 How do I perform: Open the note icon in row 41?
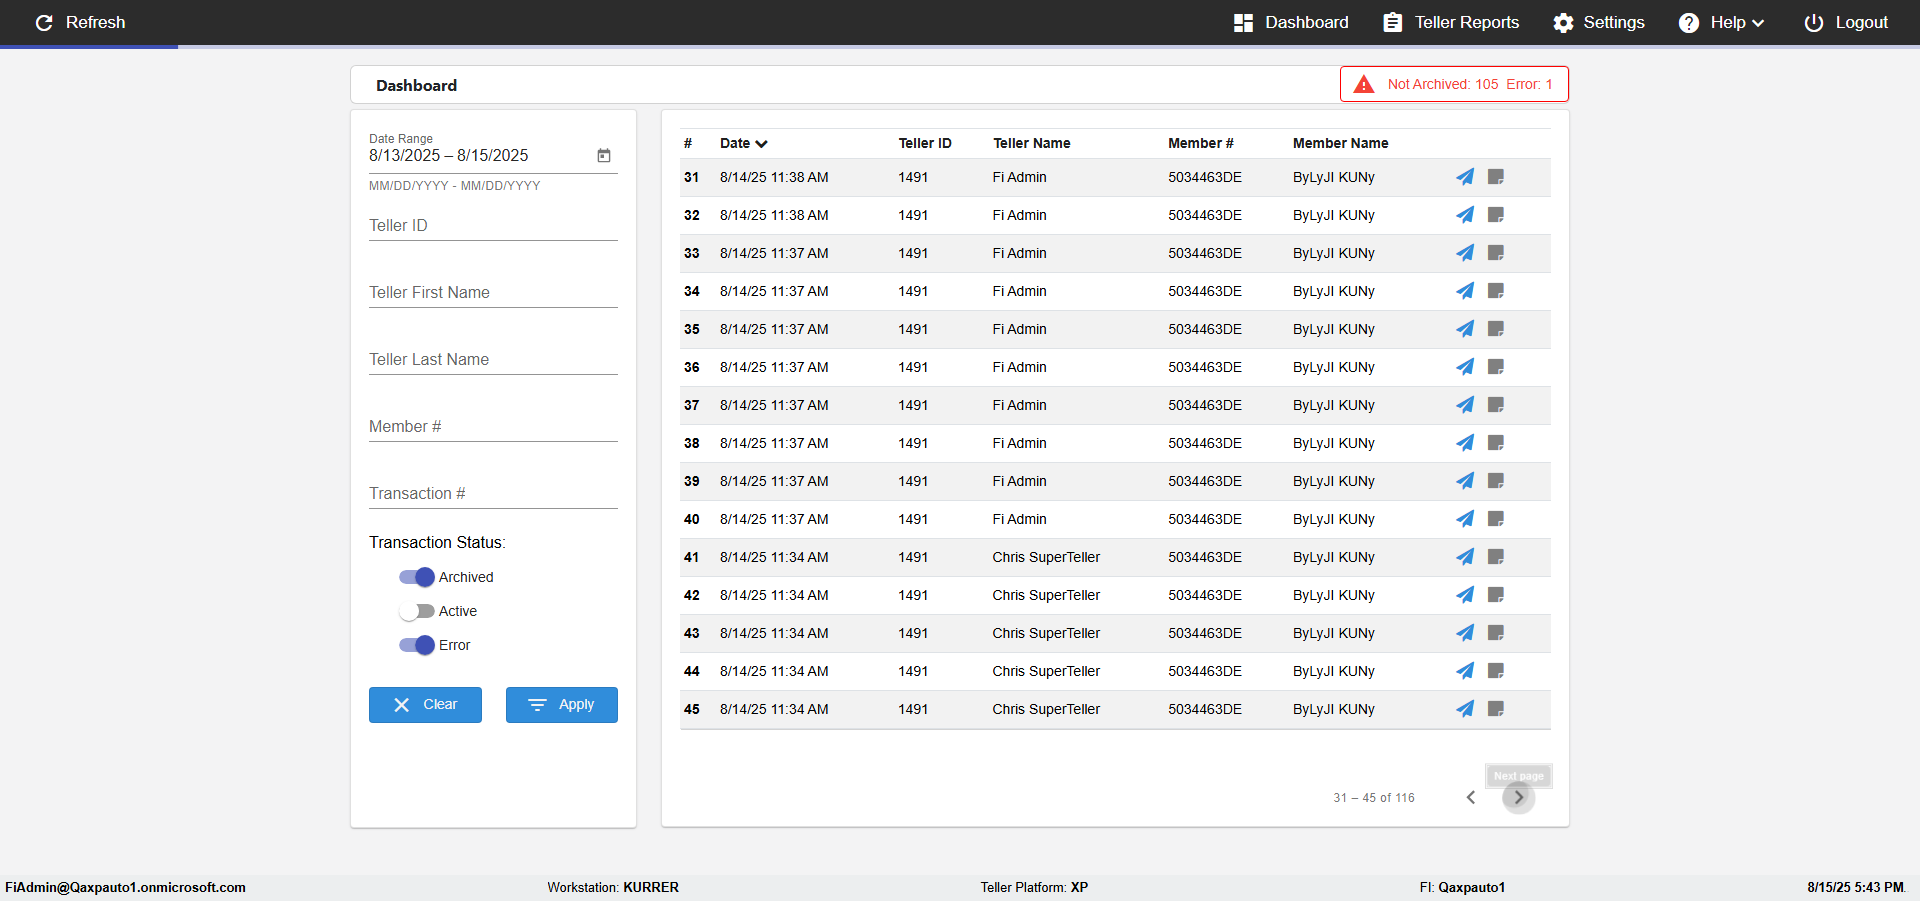point(1496,557)
